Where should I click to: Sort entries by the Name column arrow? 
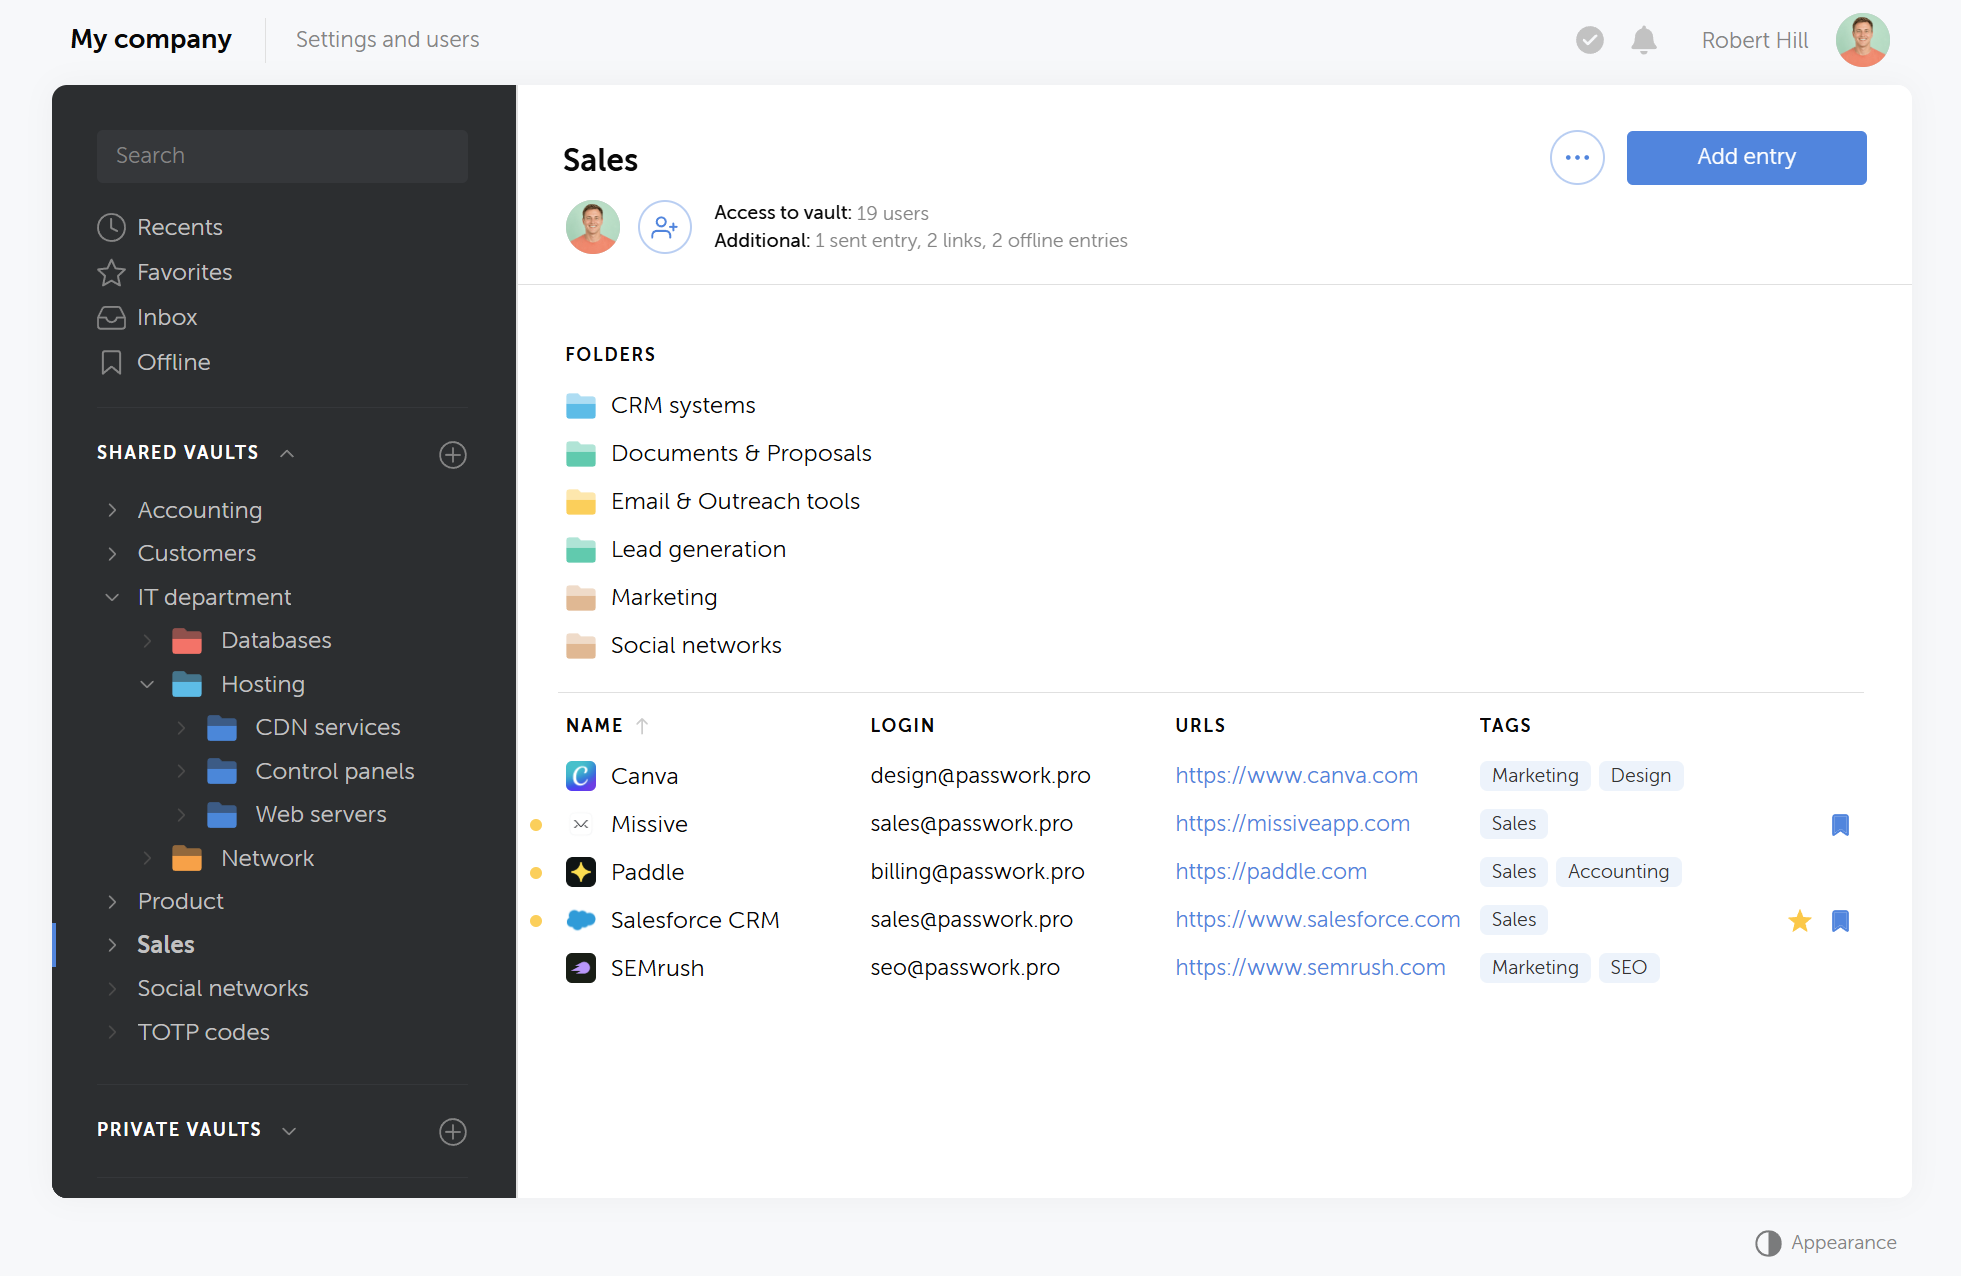tap(642, 726)
